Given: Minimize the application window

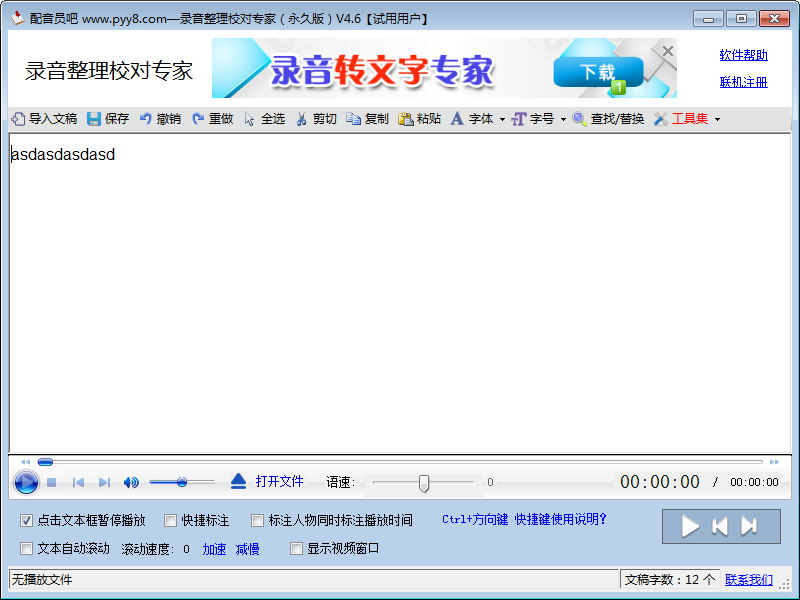Looking at the screenshot, I should pos(708,19).
